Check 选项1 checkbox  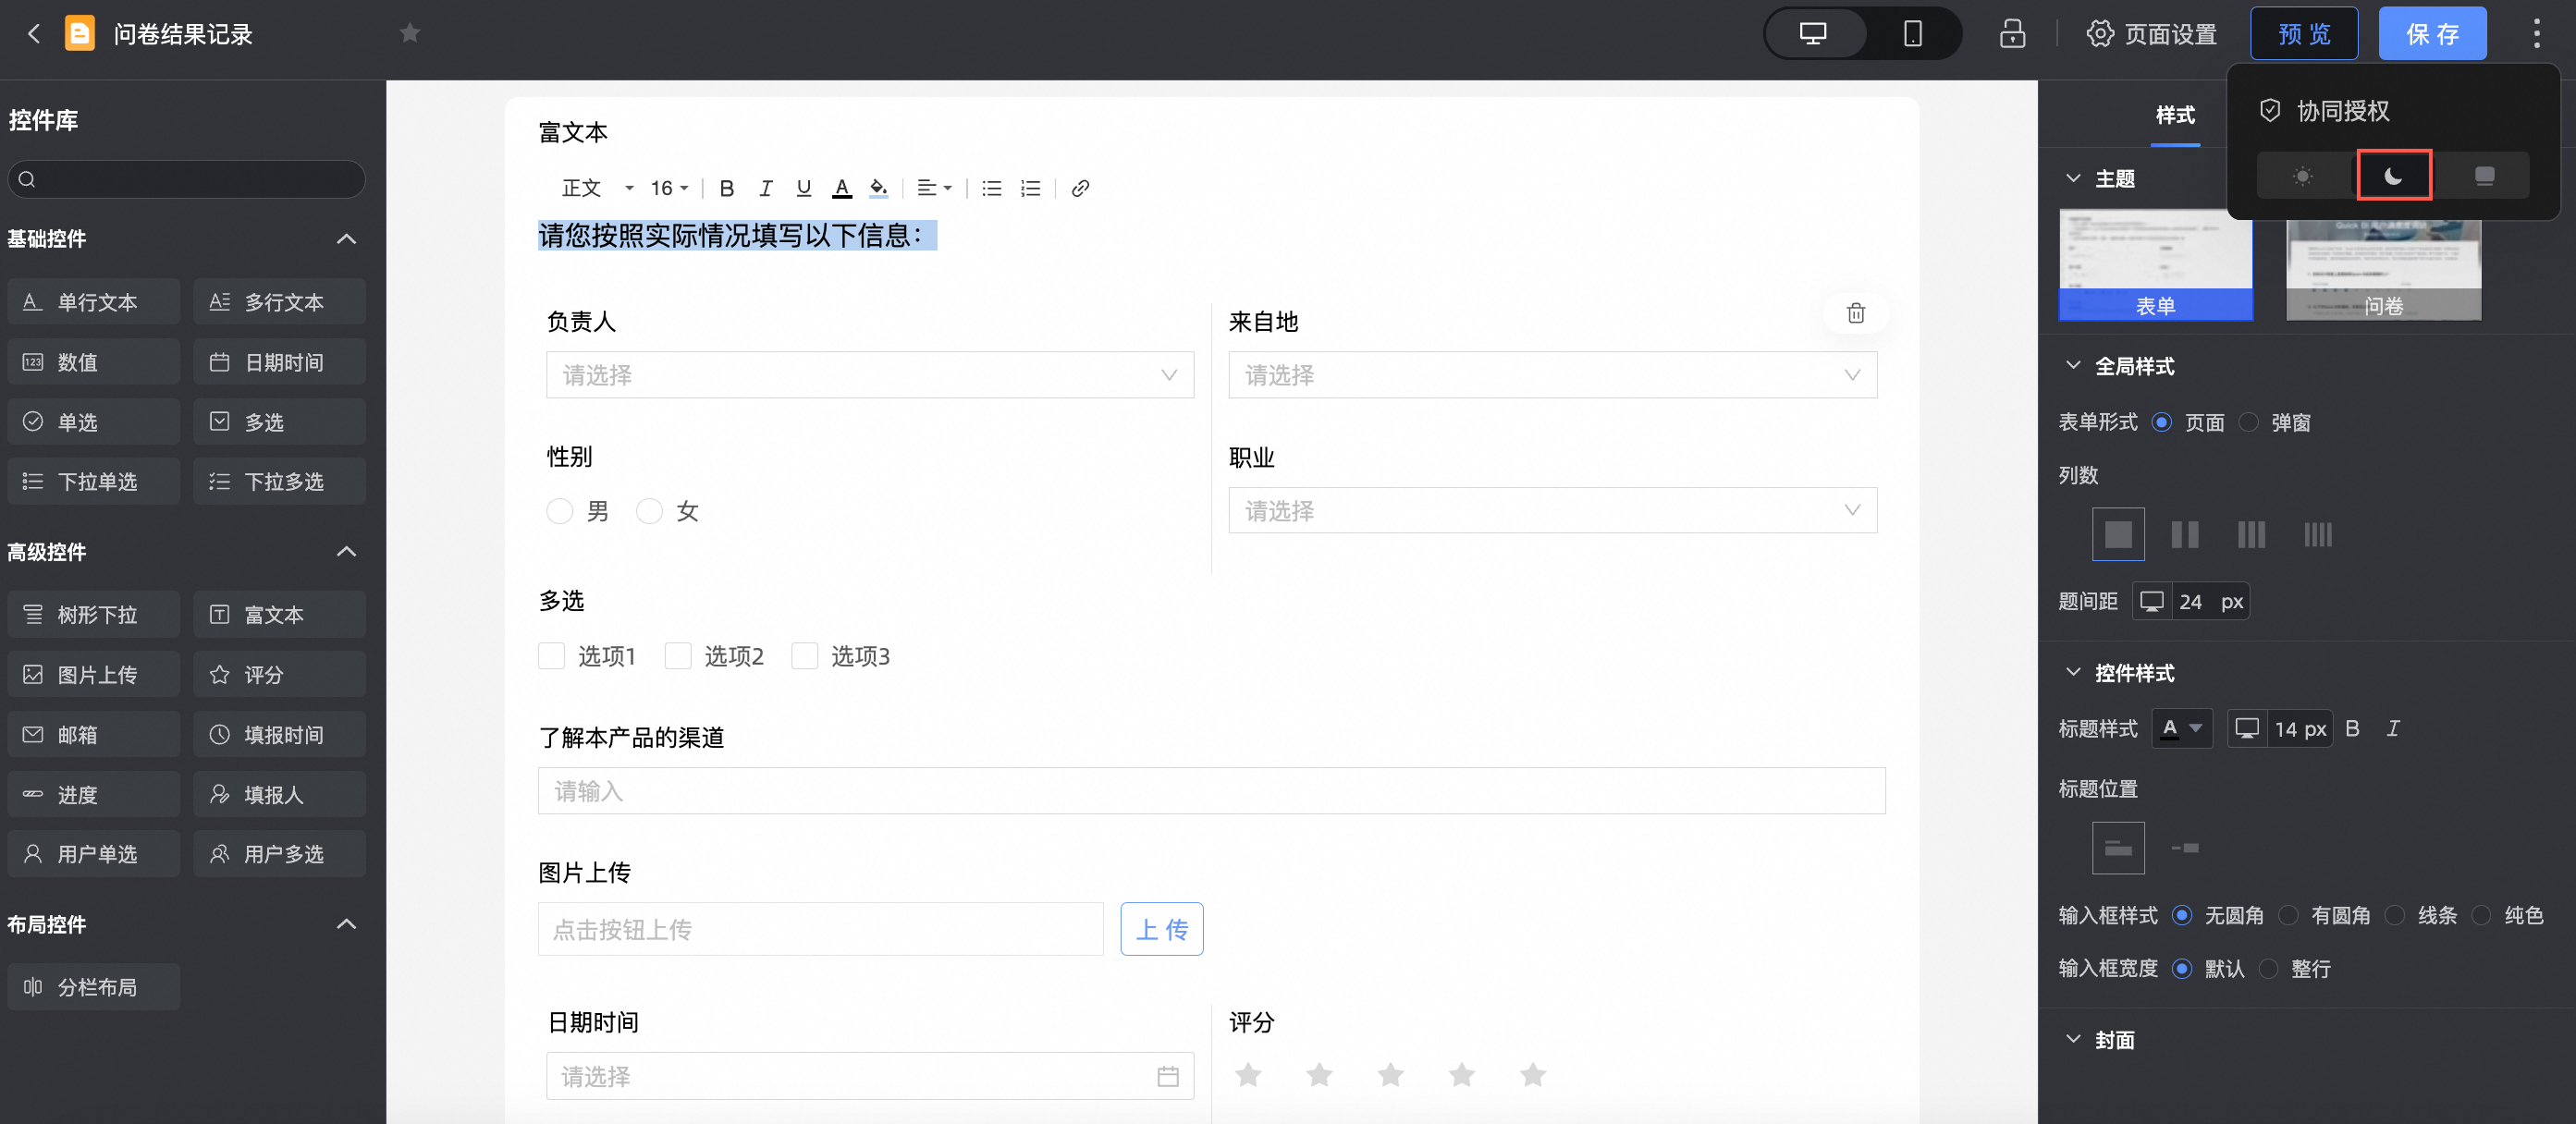click(x=552, y=656)
